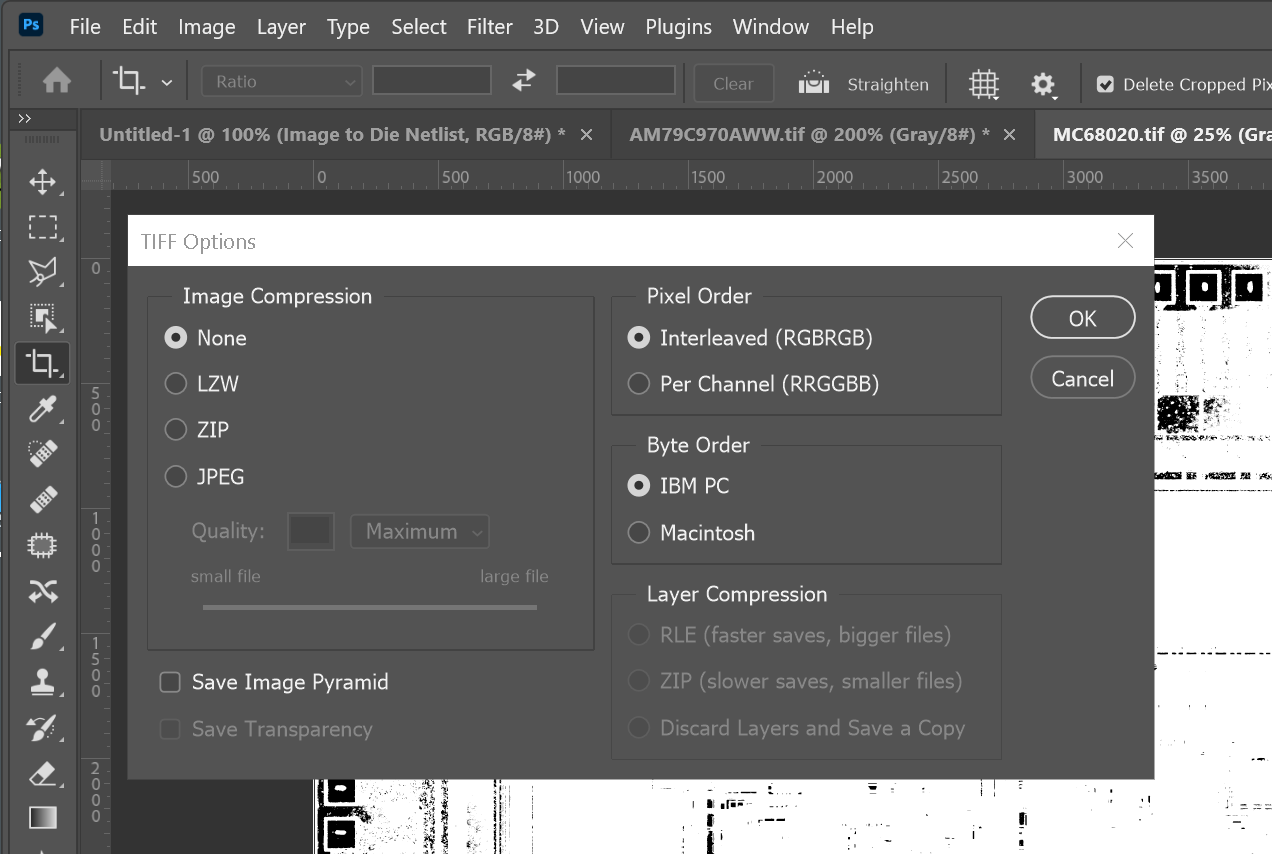Select the Spot Healing Brush tool
This screenshot has height=854, width=1272.
[42, 453]
